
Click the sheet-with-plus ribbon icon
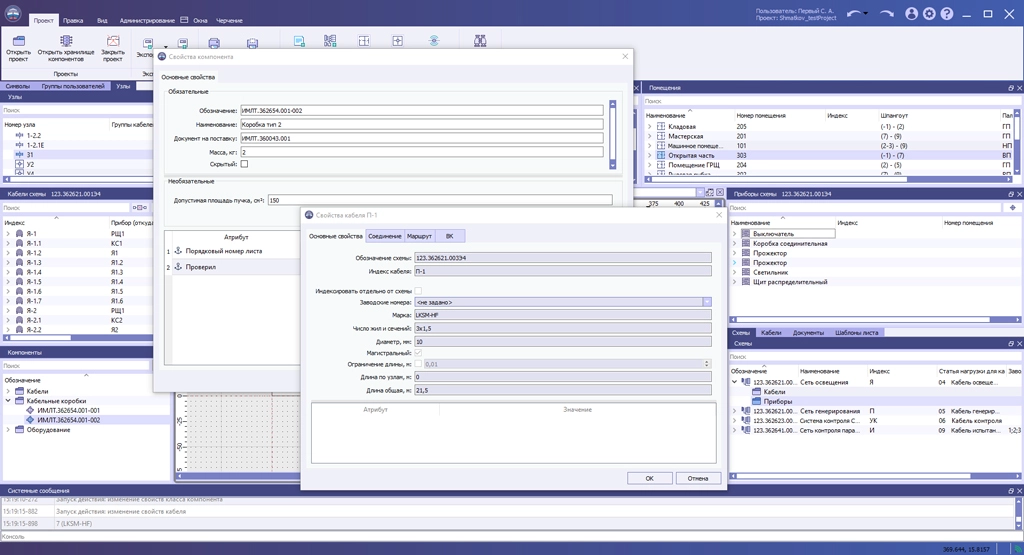click(299, 41)
